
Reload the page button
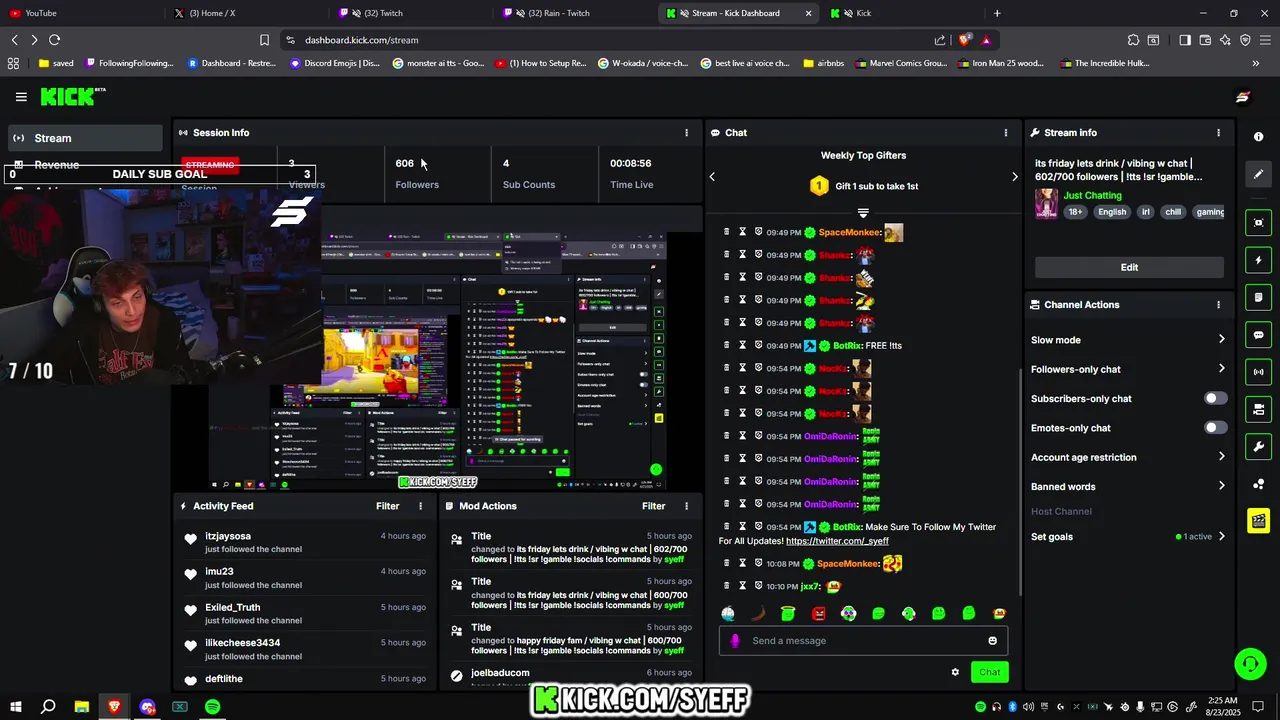pos(54,40)
